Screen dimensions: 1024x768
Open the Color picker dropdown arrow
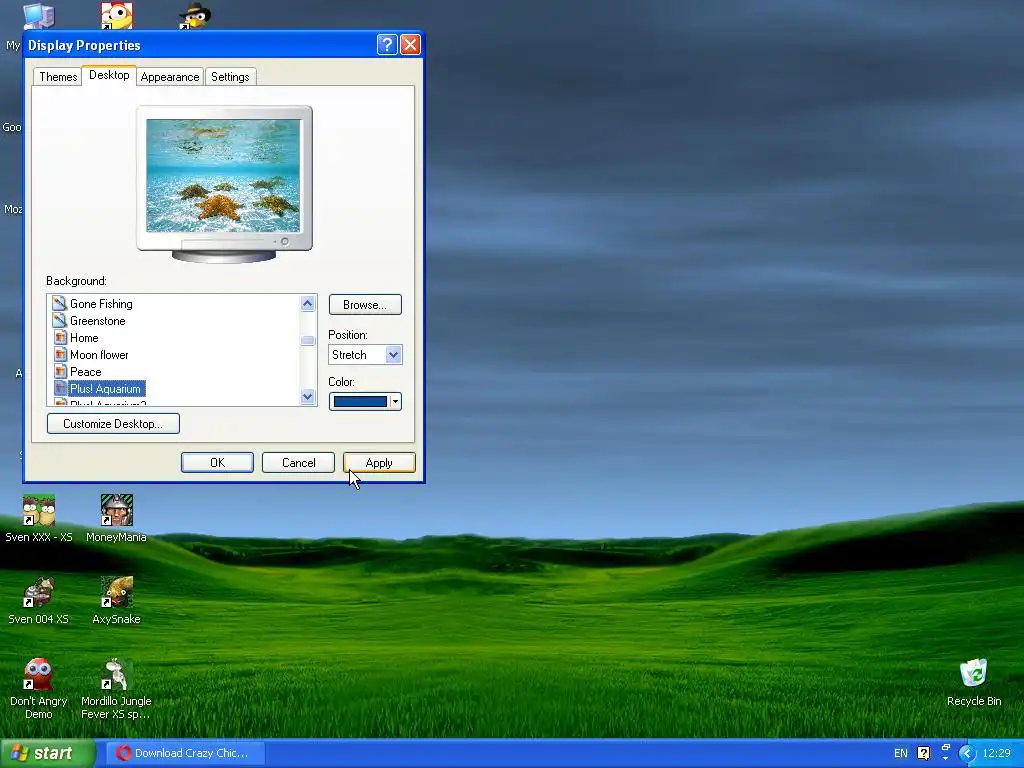395,402
